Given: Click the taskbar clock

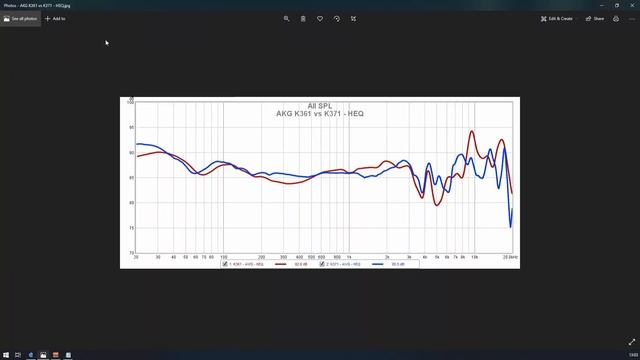Looking at the screenshot, I should click(x=633, y=355).
